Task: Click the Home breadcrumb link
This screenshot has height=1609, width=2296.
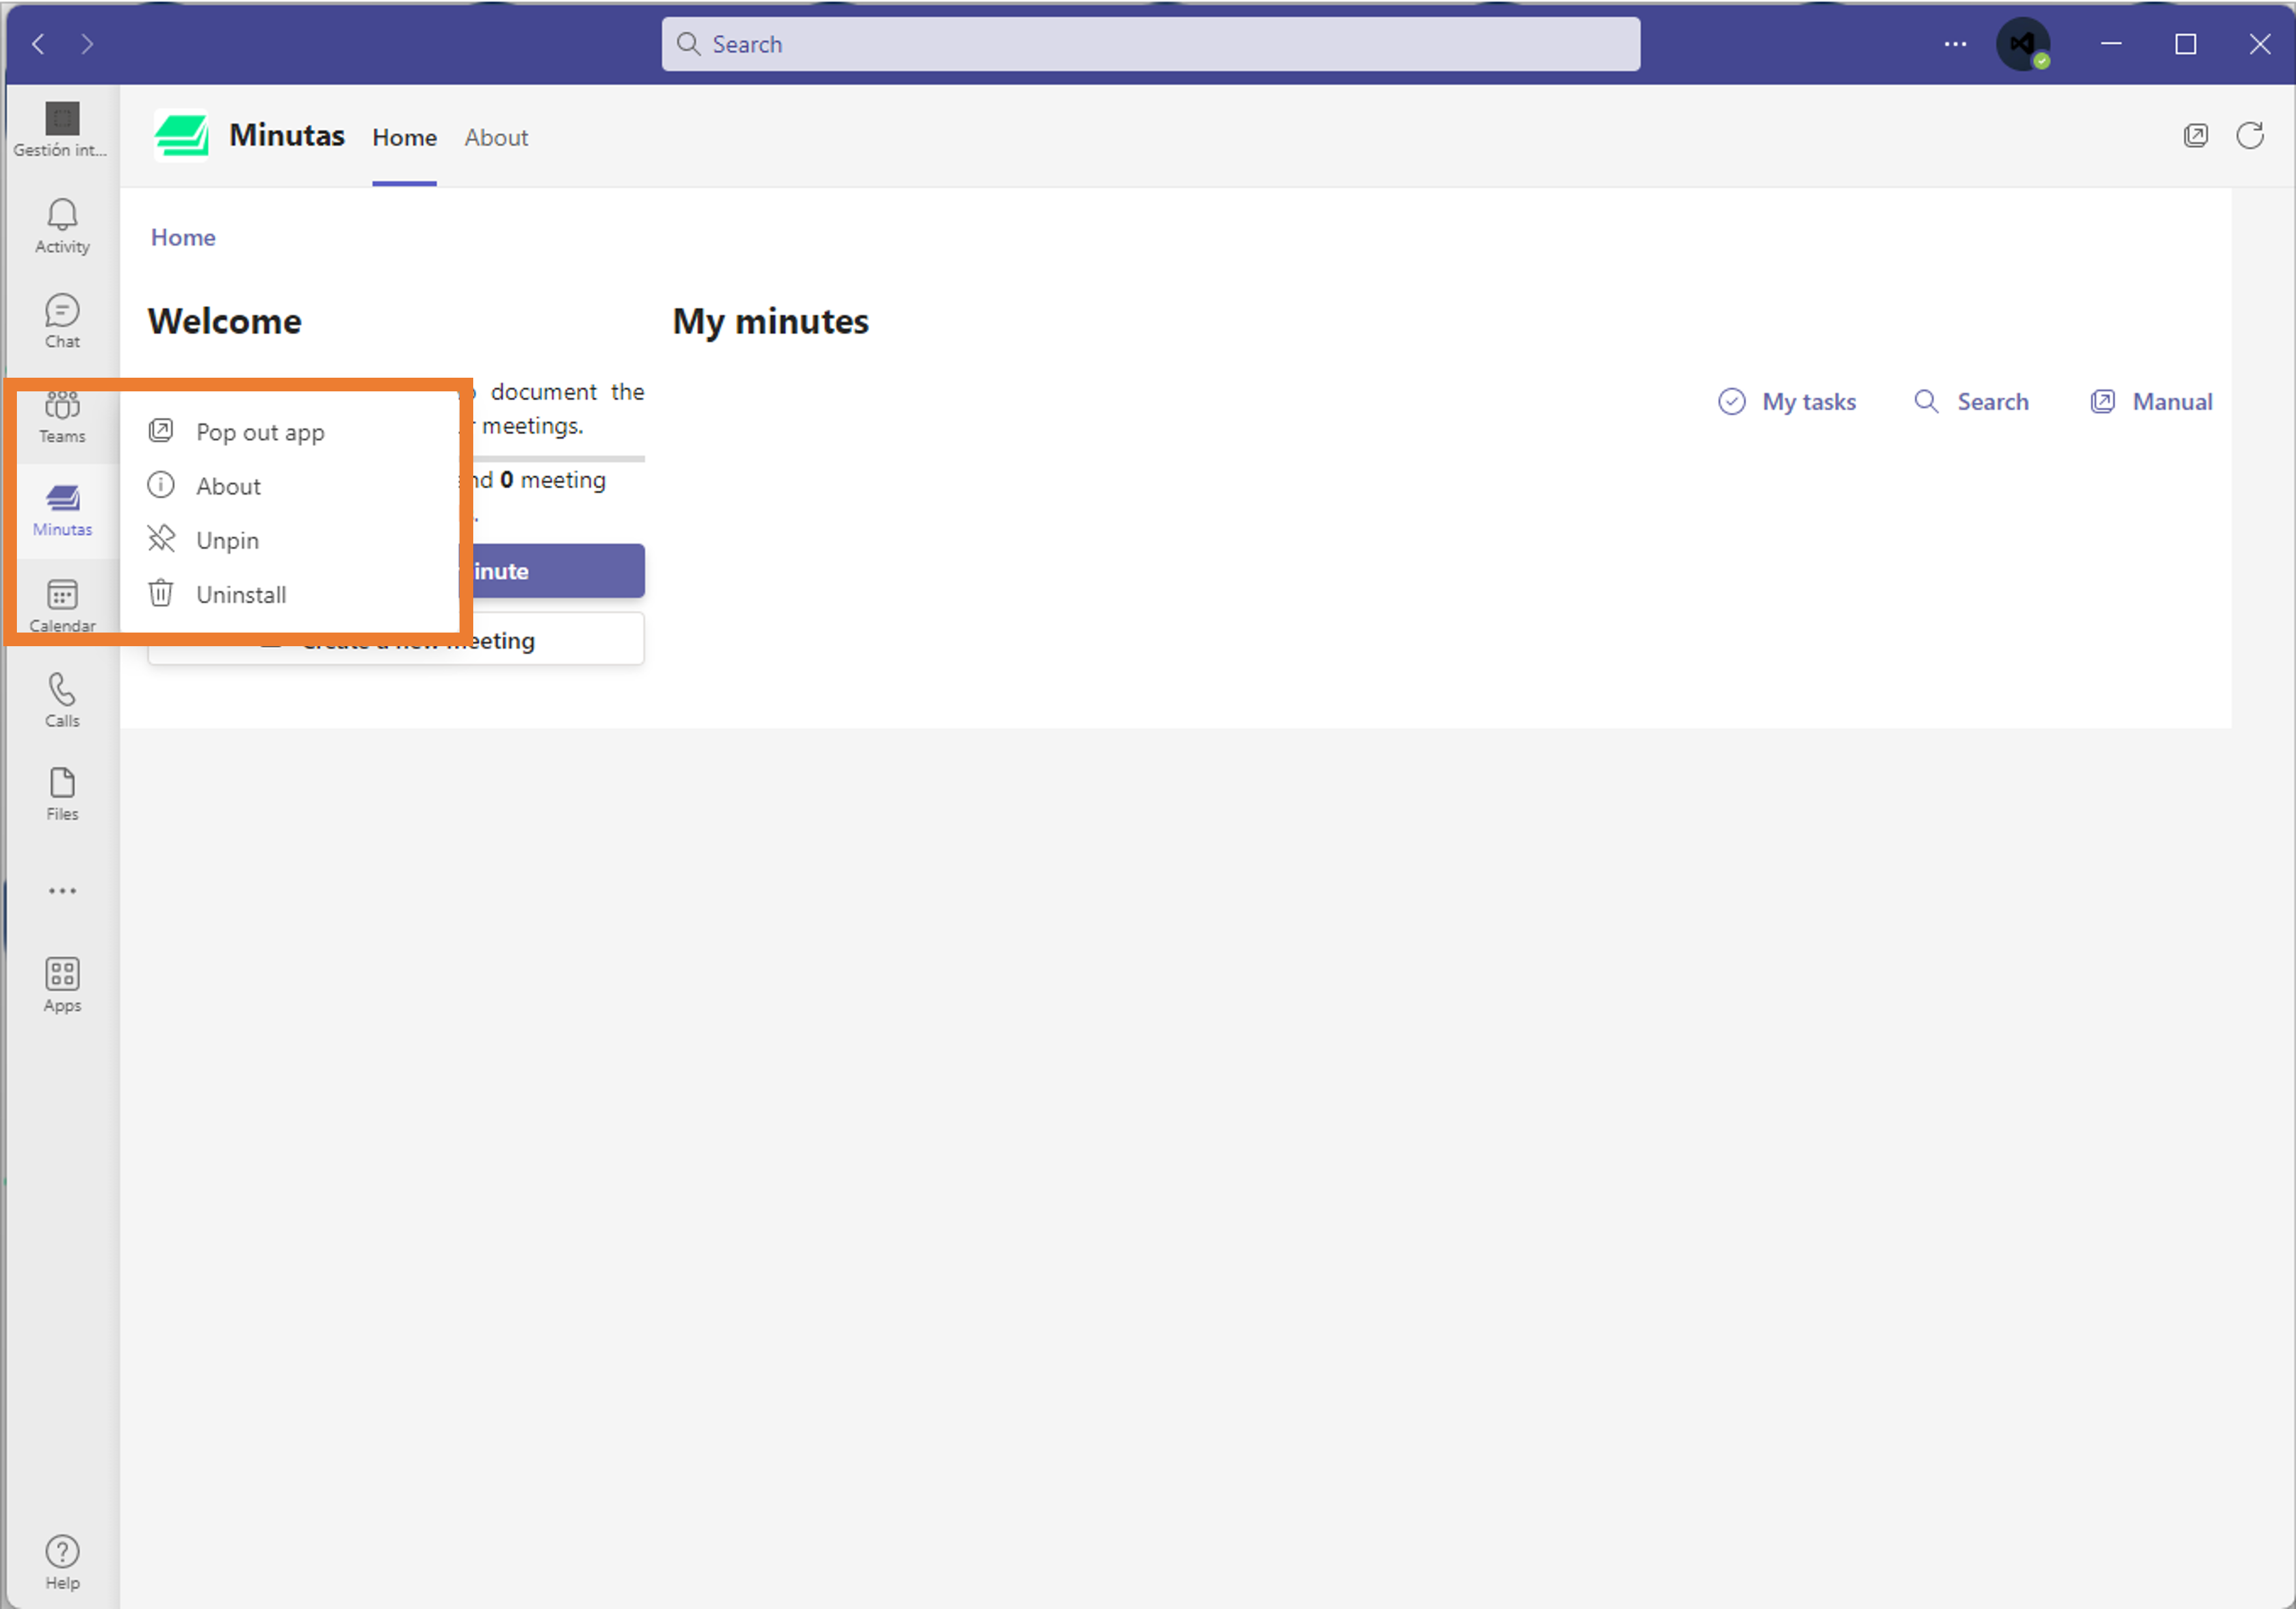Action: (x=183, y=237)
